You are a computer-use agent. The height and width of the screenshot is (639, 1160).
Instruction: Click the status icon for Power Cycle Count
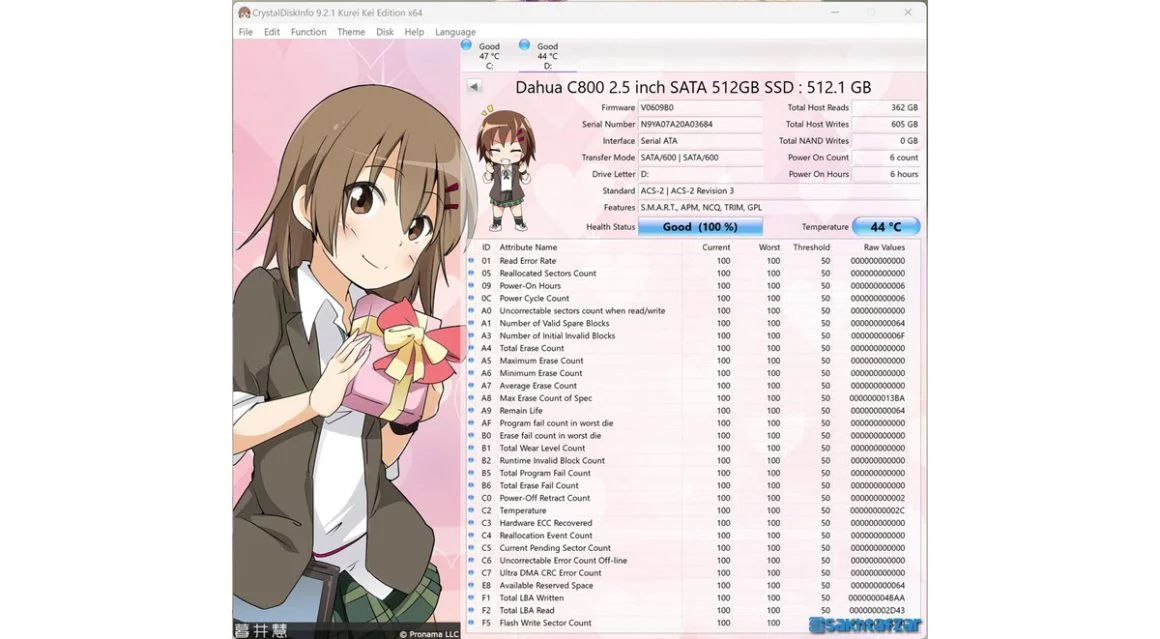(x=471, y=298)
